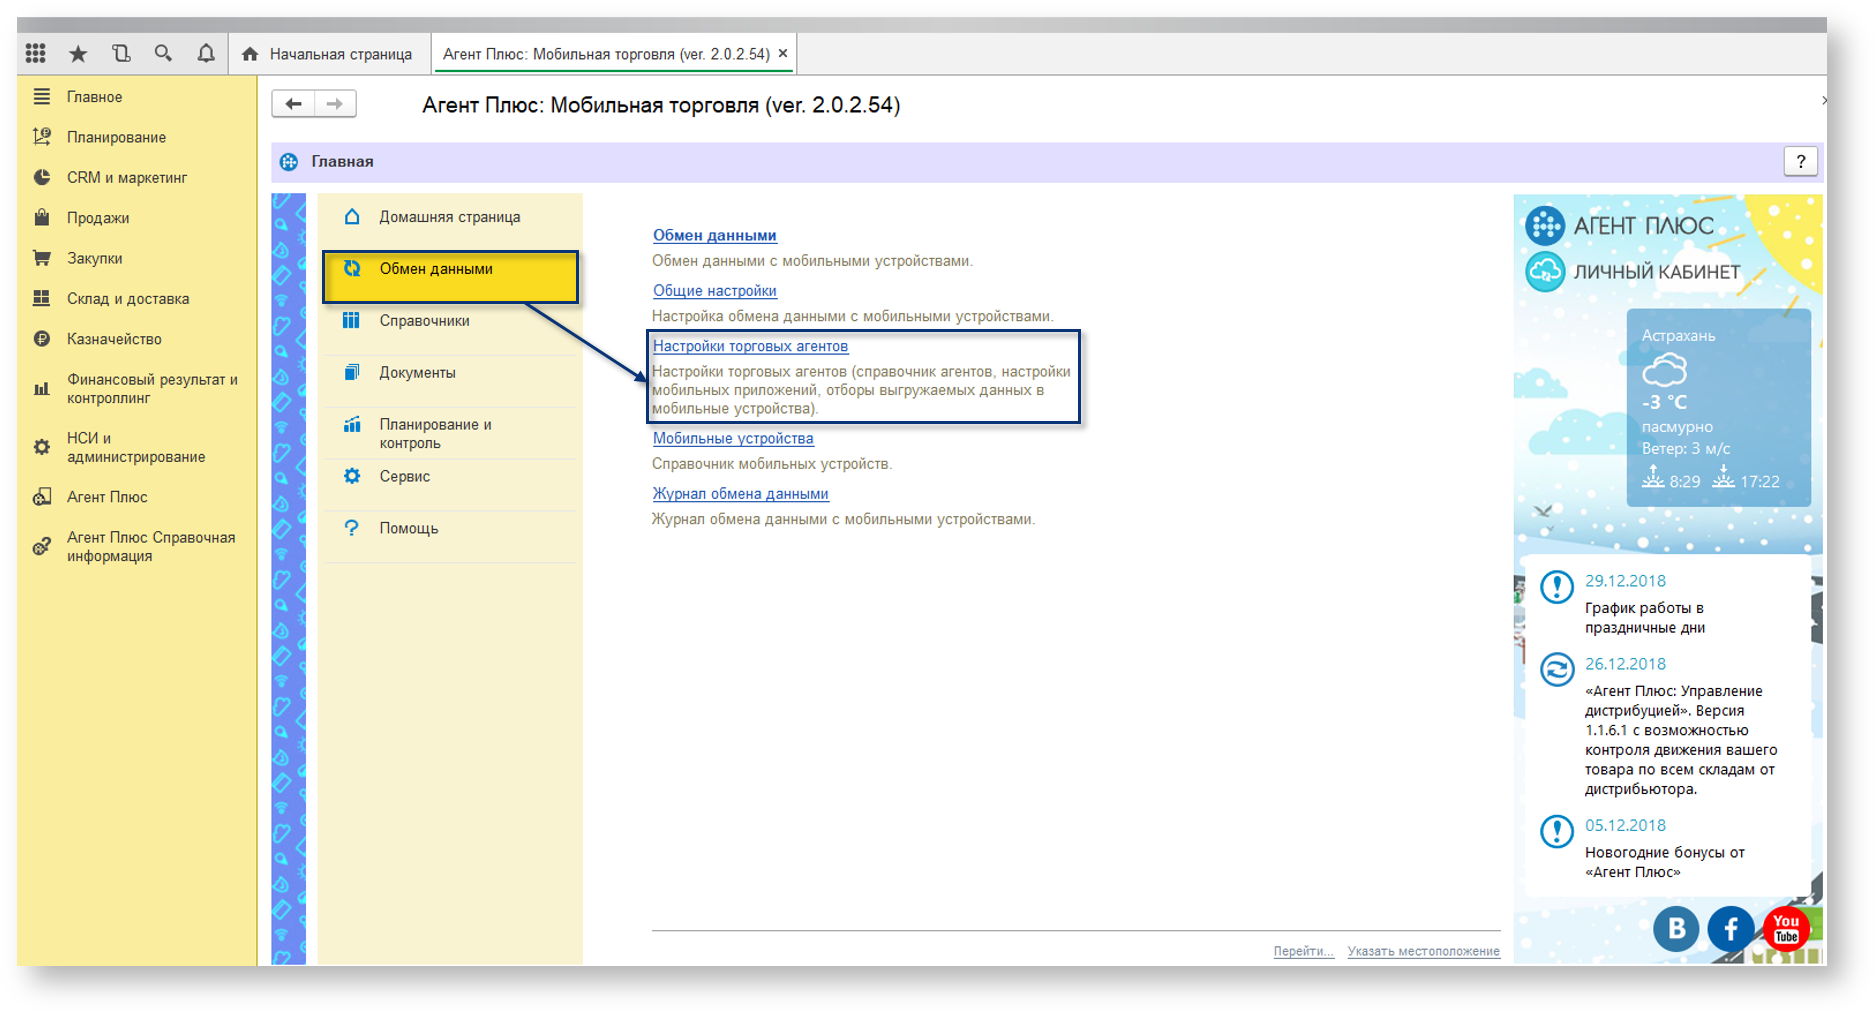Click the Сервис gear icon
Screen dimensions: 1875x1014
352,477
